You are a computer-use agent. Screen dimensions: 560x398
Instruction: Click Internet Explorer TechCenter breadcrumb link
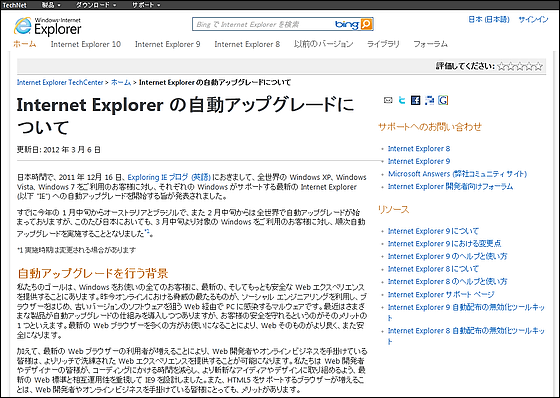(x=60, y=83)
